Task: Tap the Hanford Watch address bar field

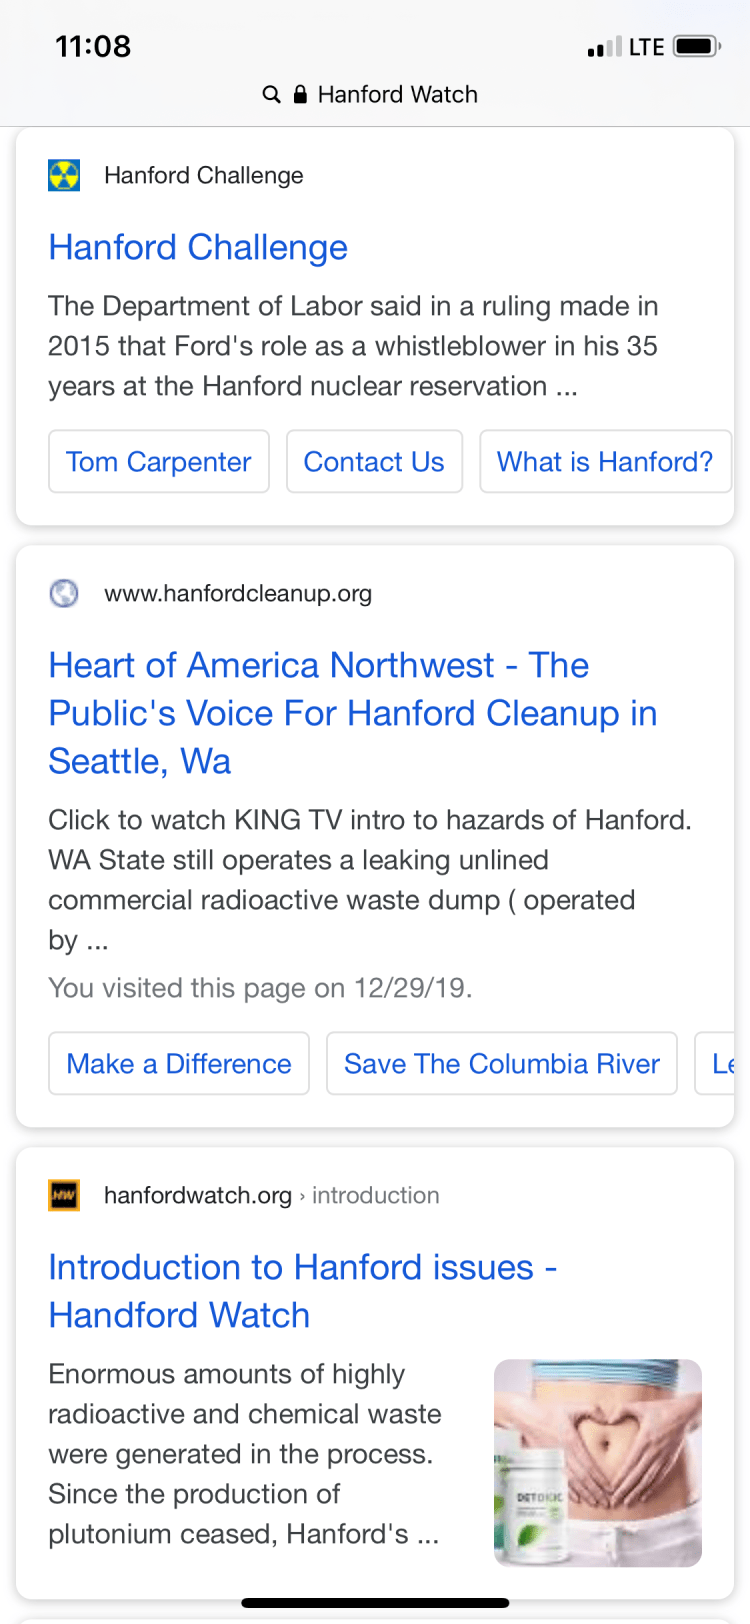Action: (397, 95)
